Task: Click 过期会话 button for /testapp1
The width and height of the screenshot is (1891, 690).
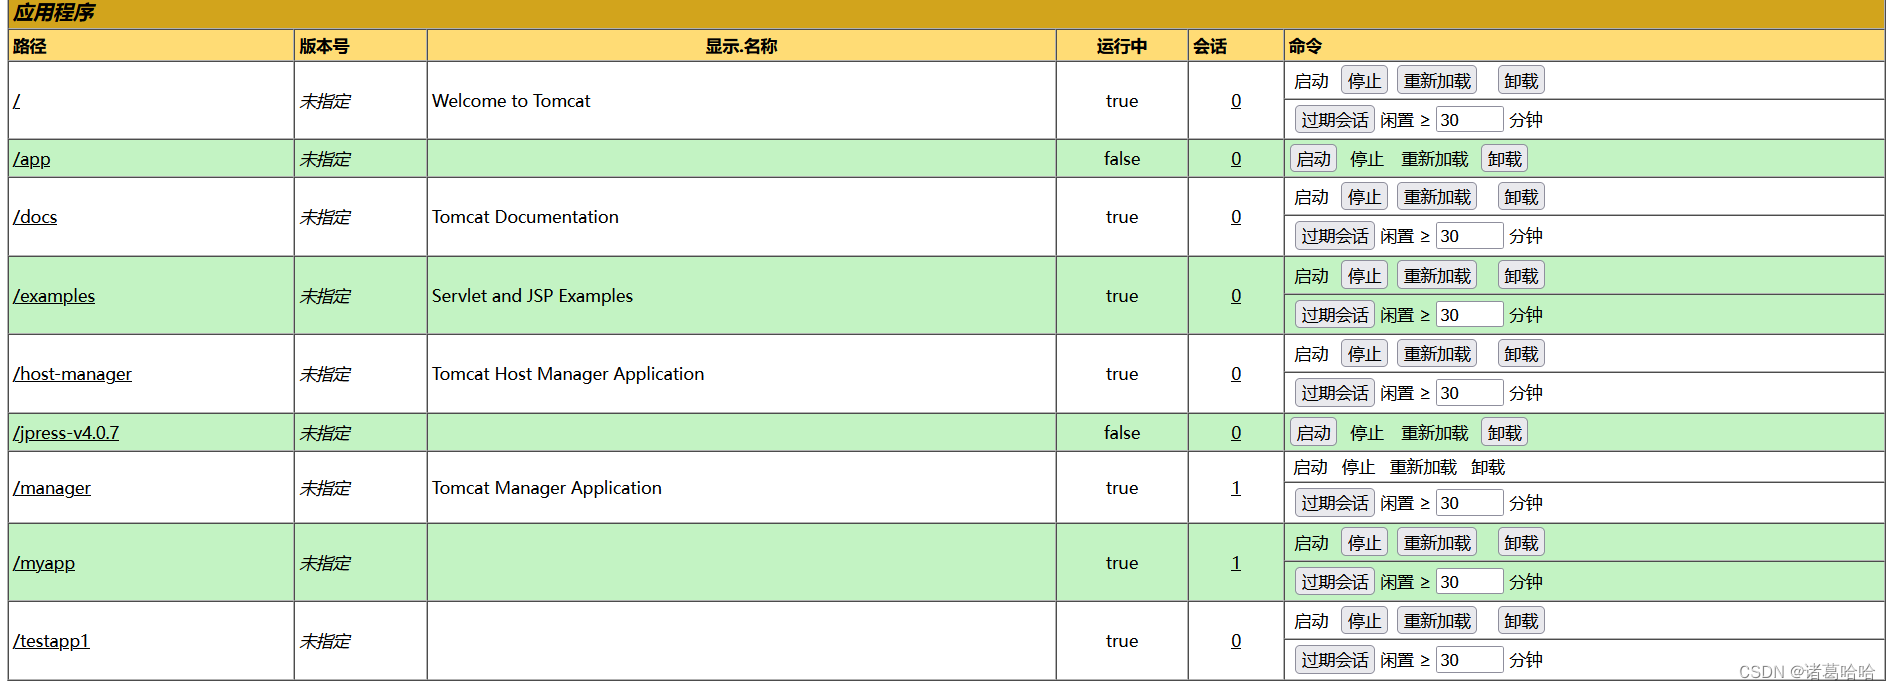Action: click(1334, 660)
